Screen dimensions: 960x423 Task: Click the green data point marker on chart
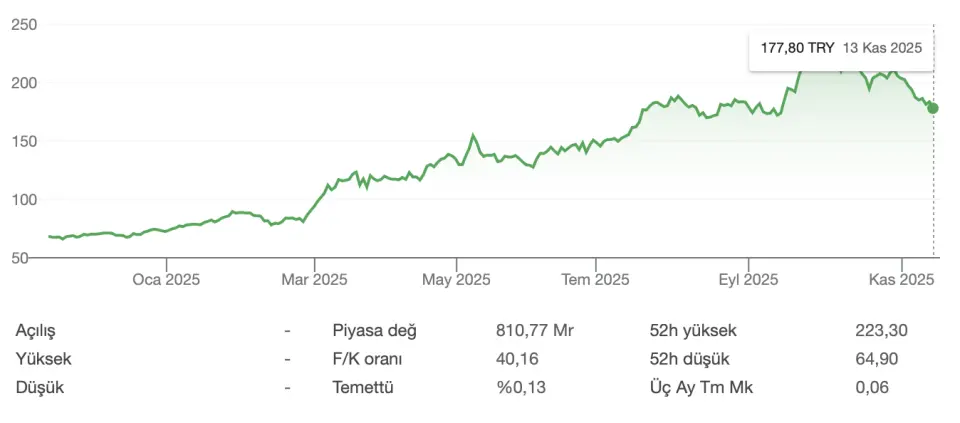pos(933,108)
